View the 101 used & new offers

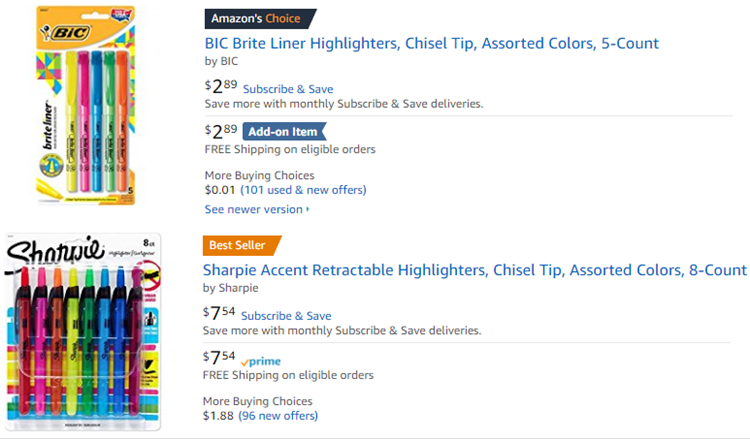pos(303,190)
